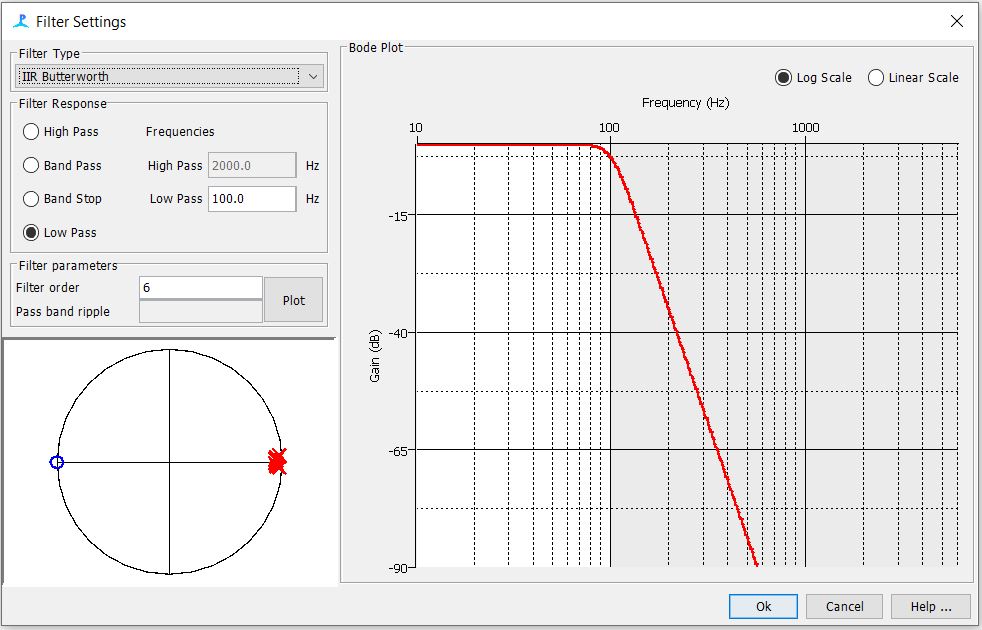
Task: Choose the Band Pass radio option
Action: (x=32, y=166)
